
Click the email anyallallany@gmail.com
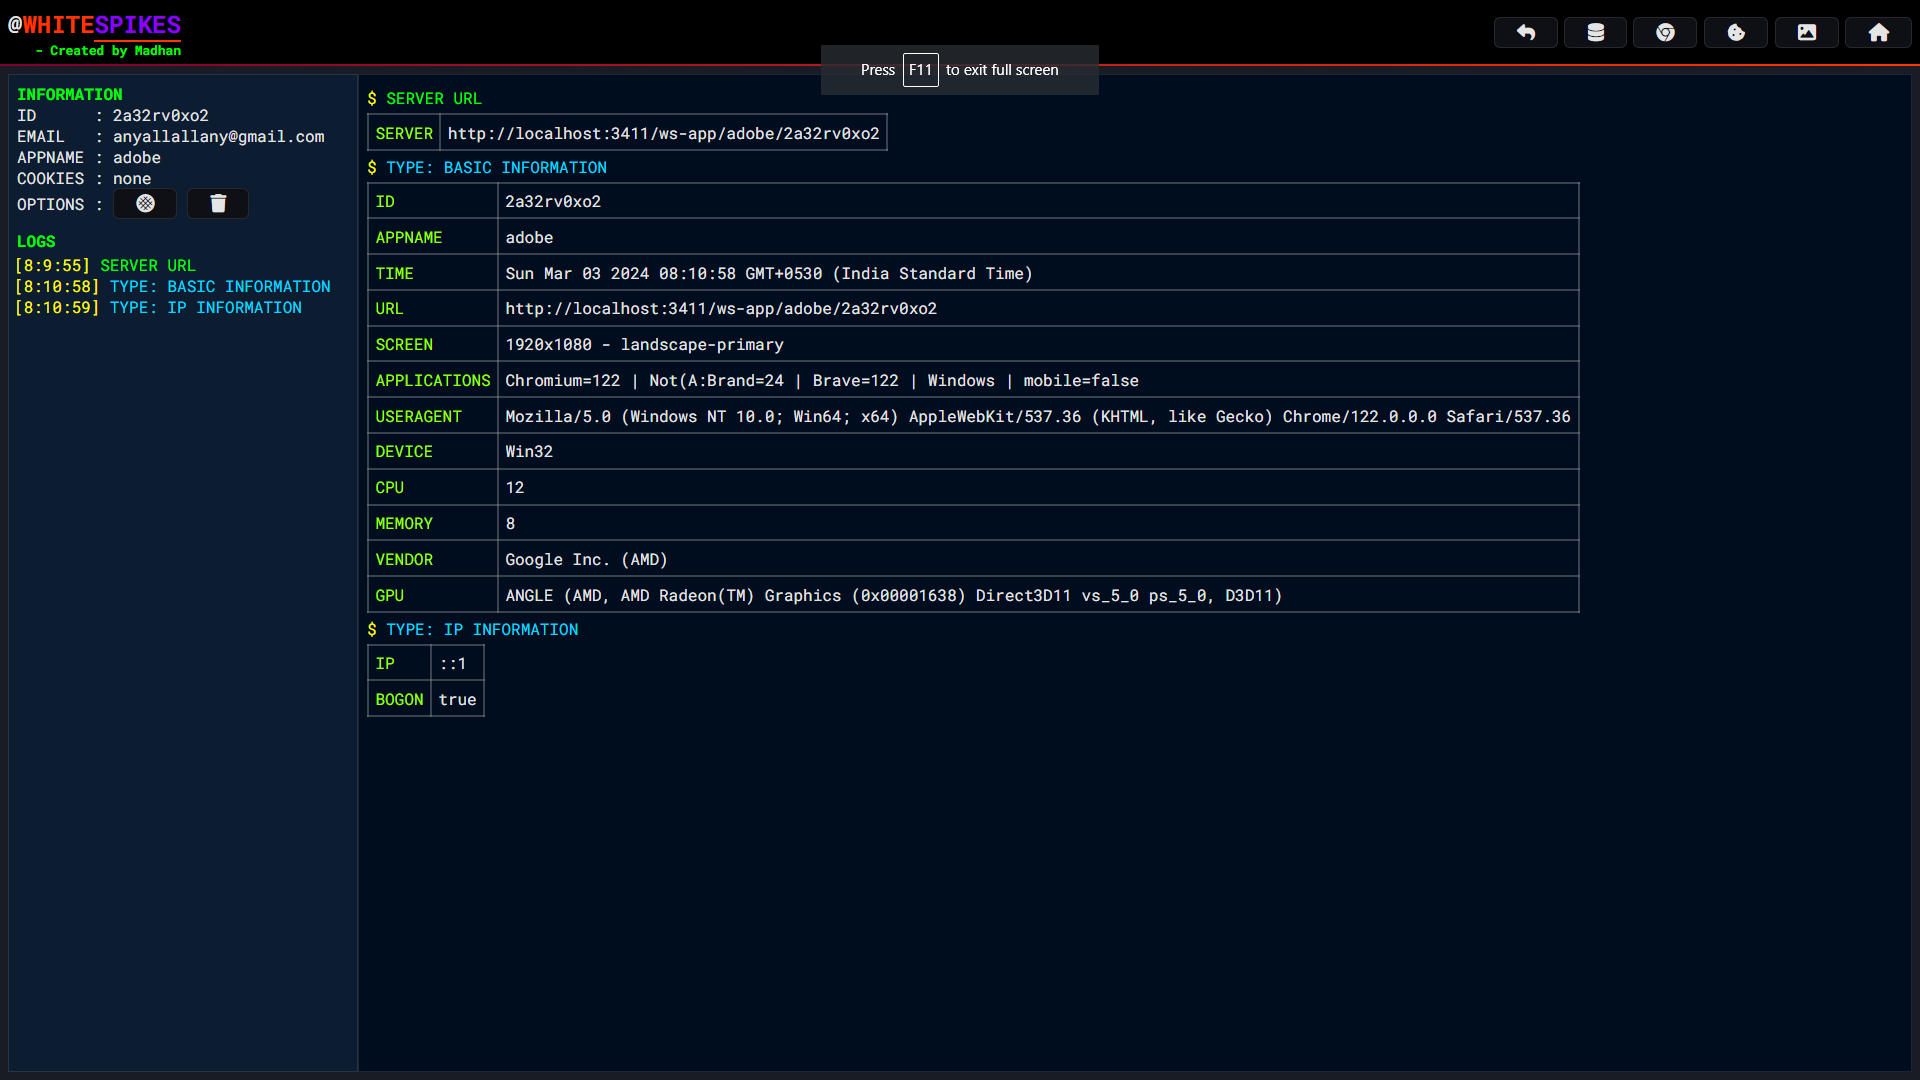(218, 137)
